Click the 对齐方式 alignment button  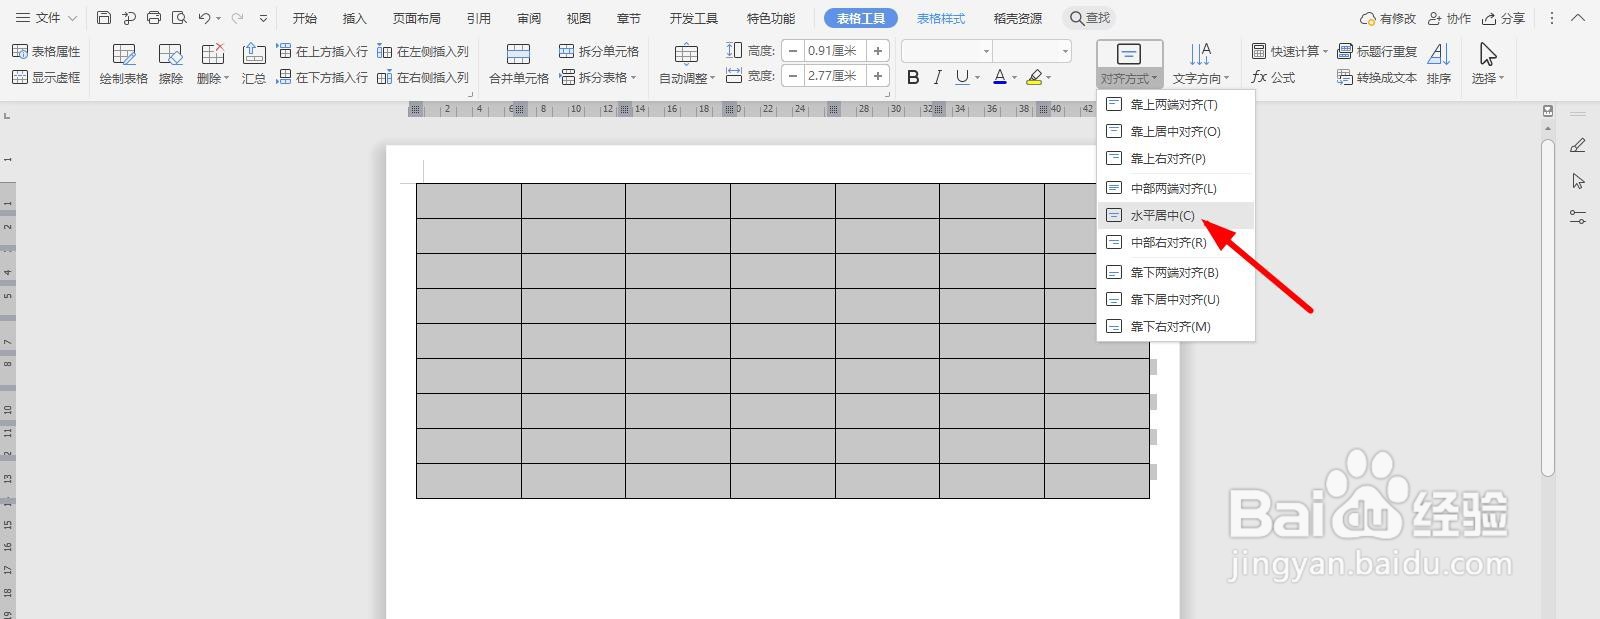tap(1129, 64)
